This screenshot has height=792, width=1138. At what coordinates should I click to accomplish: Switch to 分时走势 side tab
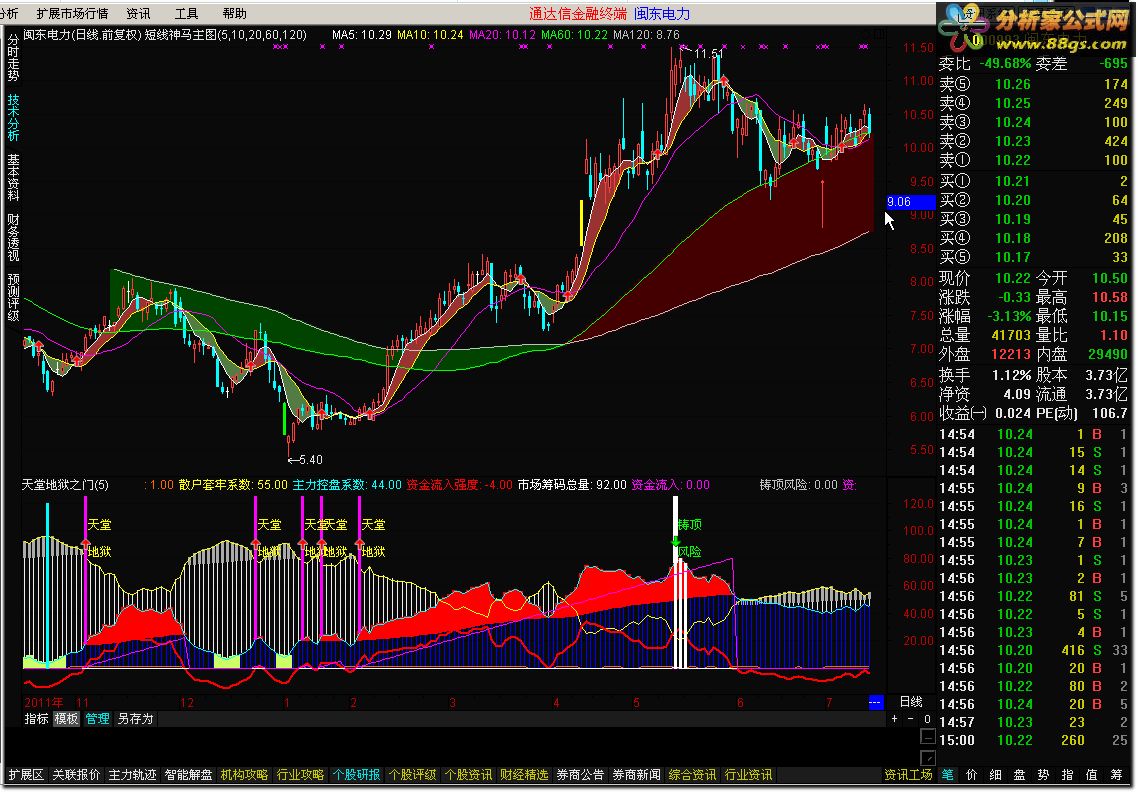click(13, 58)
